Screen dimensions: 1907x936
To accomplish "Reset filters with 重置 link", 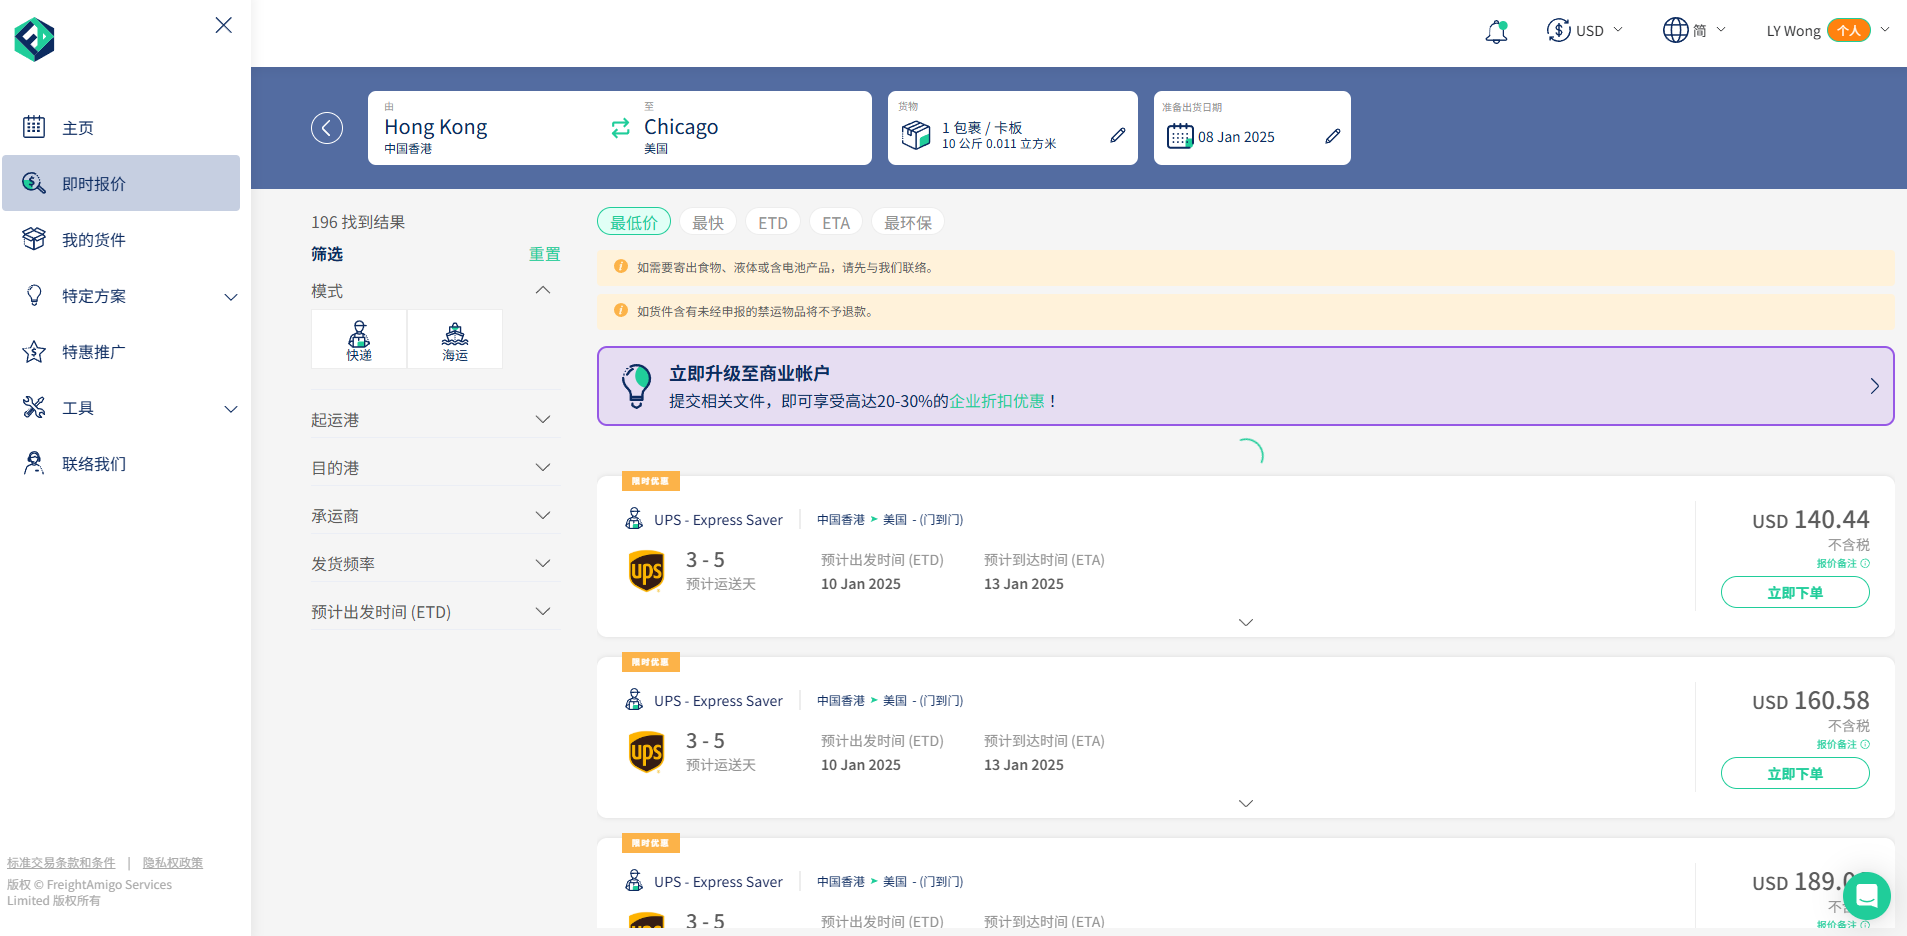I will click(x=544, y=254).
